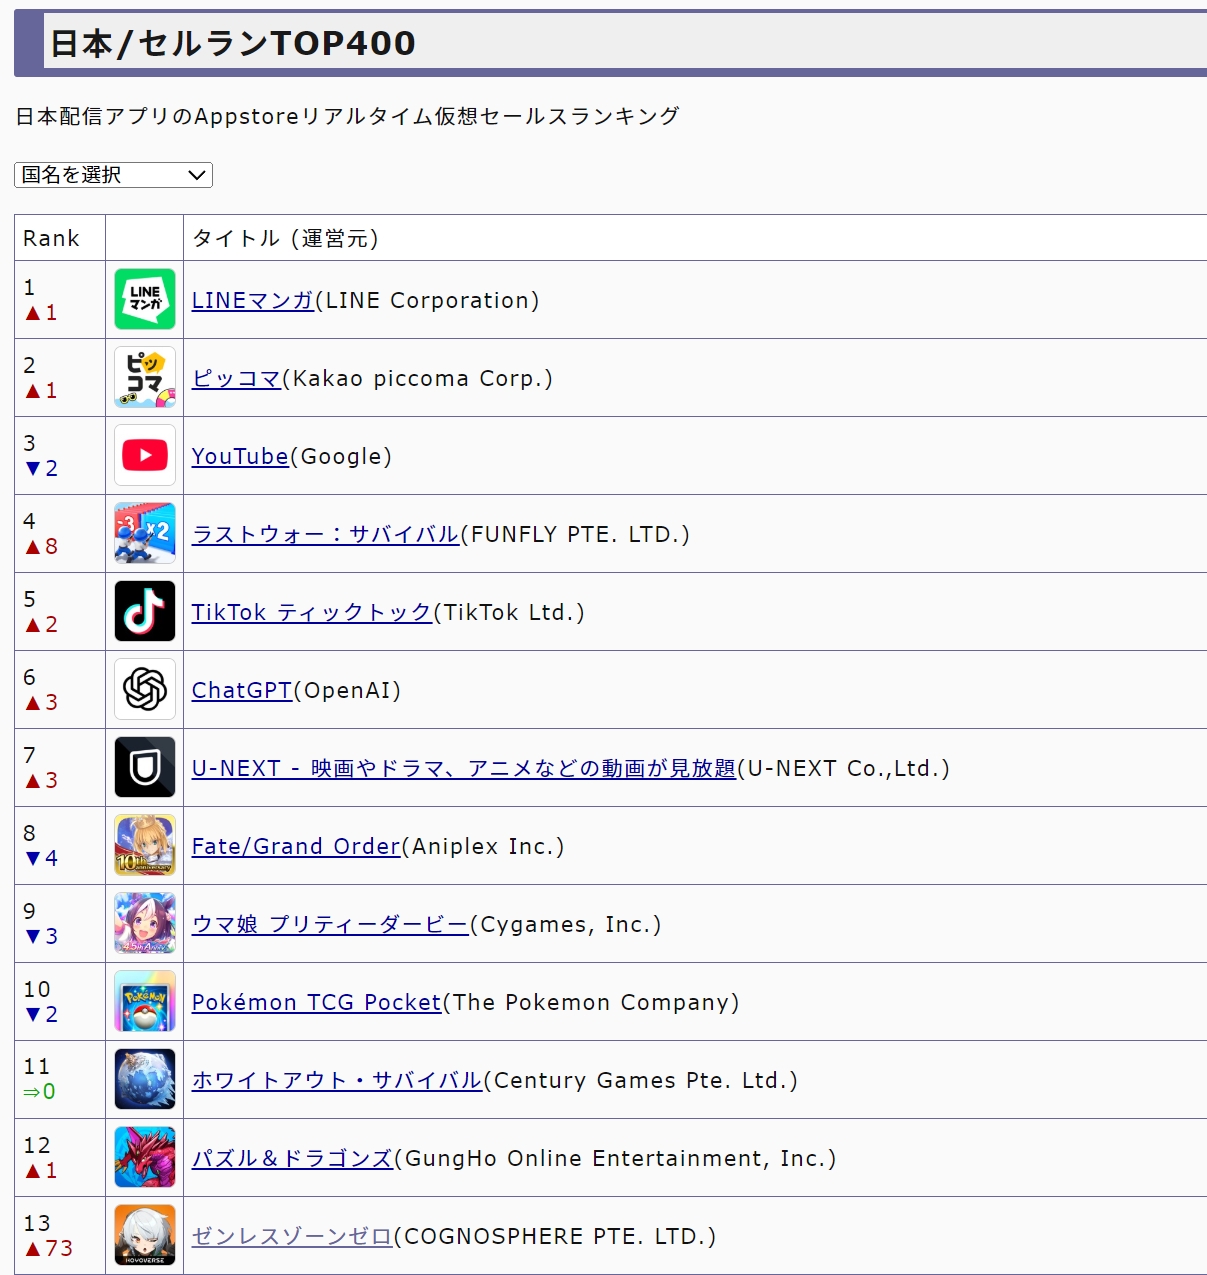
Task: Click the ラストウォー:サバイバル app icon
Action: (x=145, y=533)
